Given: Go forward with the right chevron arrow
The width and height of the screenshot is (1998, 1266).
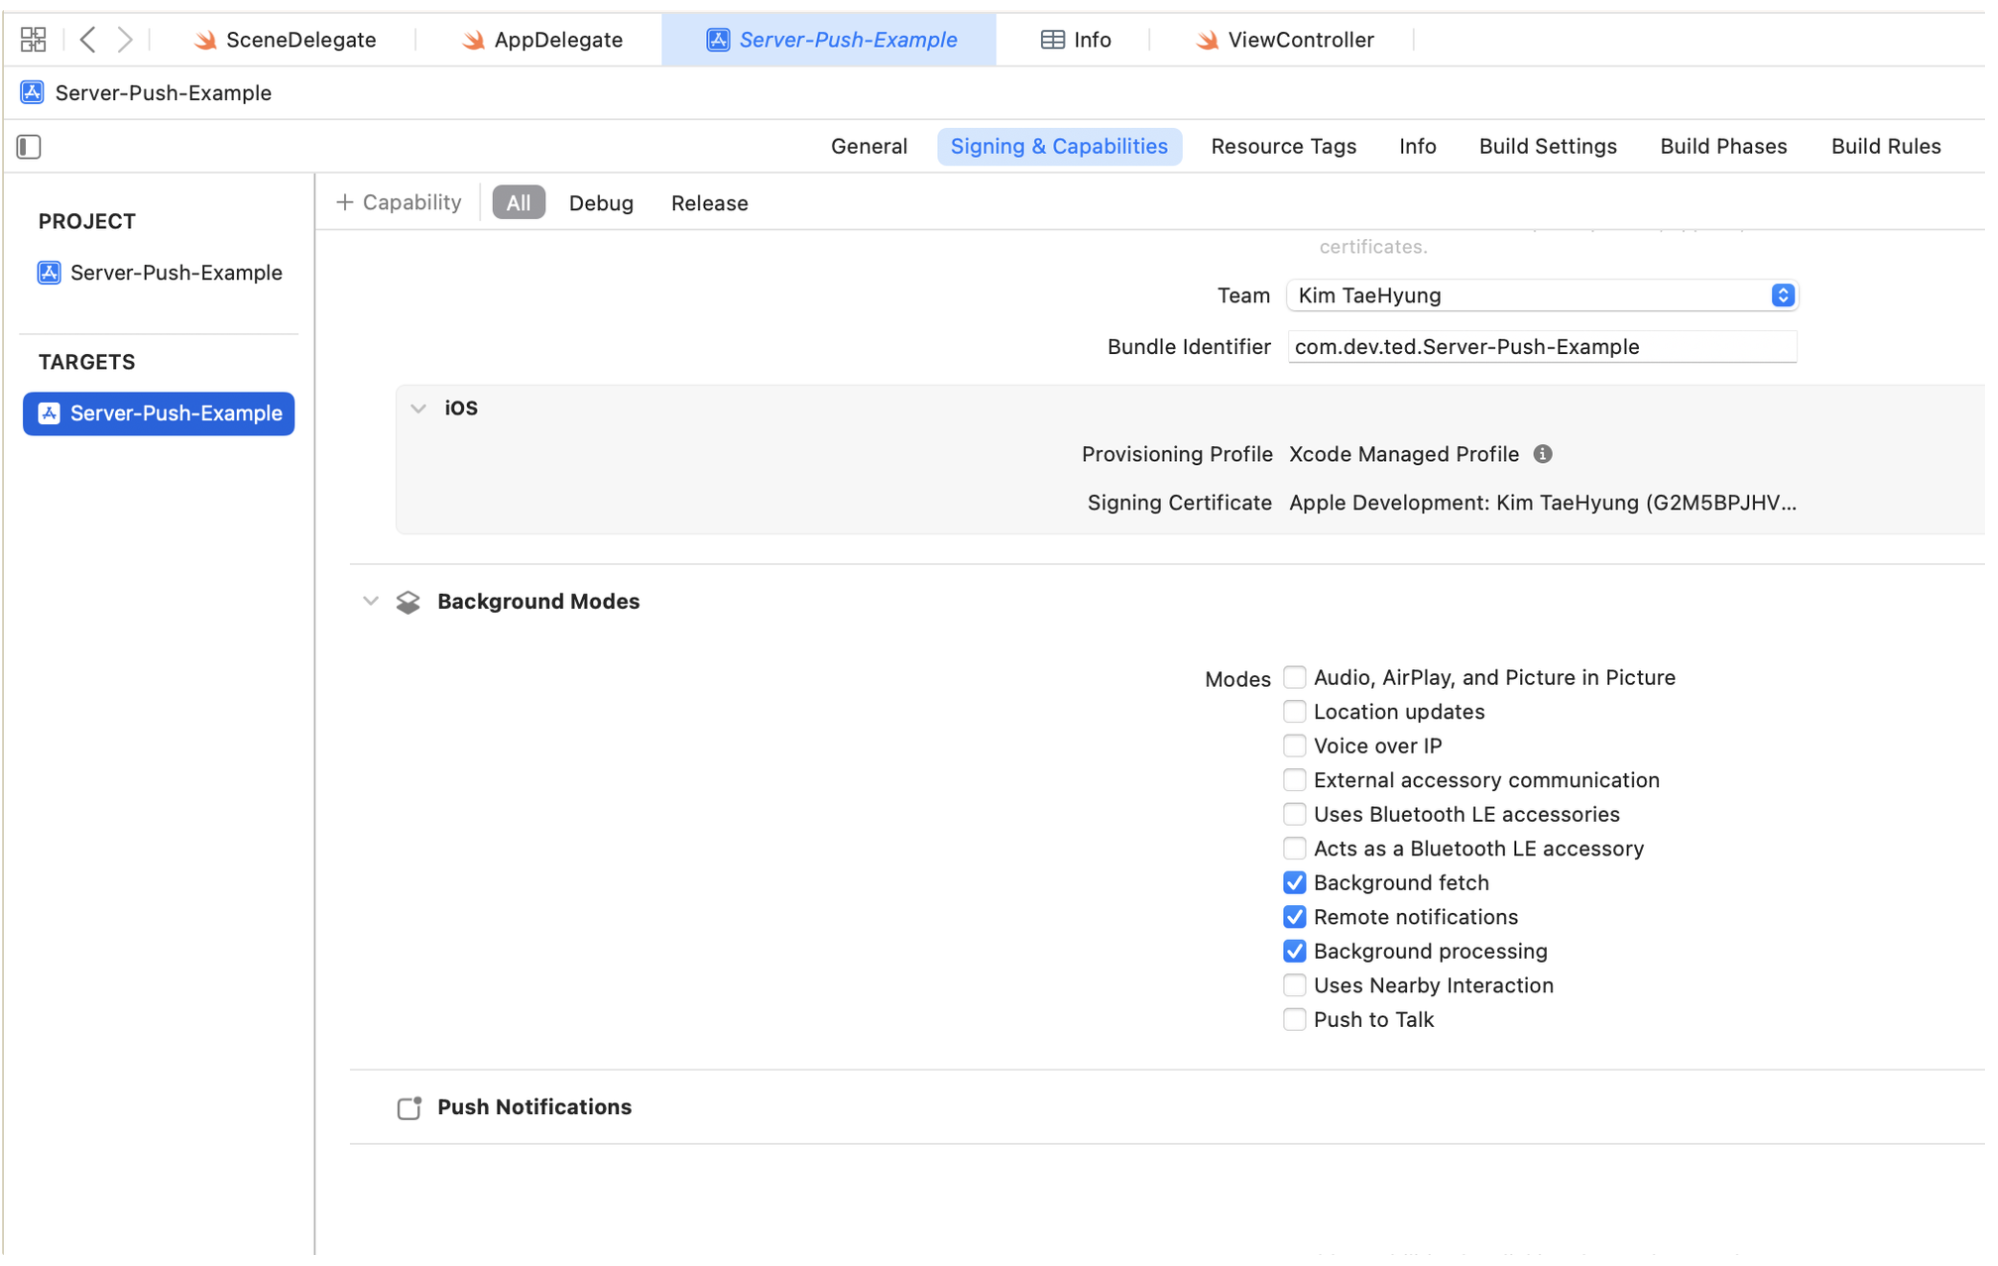Looking at the screenshot, I should [x=124, y=39].
